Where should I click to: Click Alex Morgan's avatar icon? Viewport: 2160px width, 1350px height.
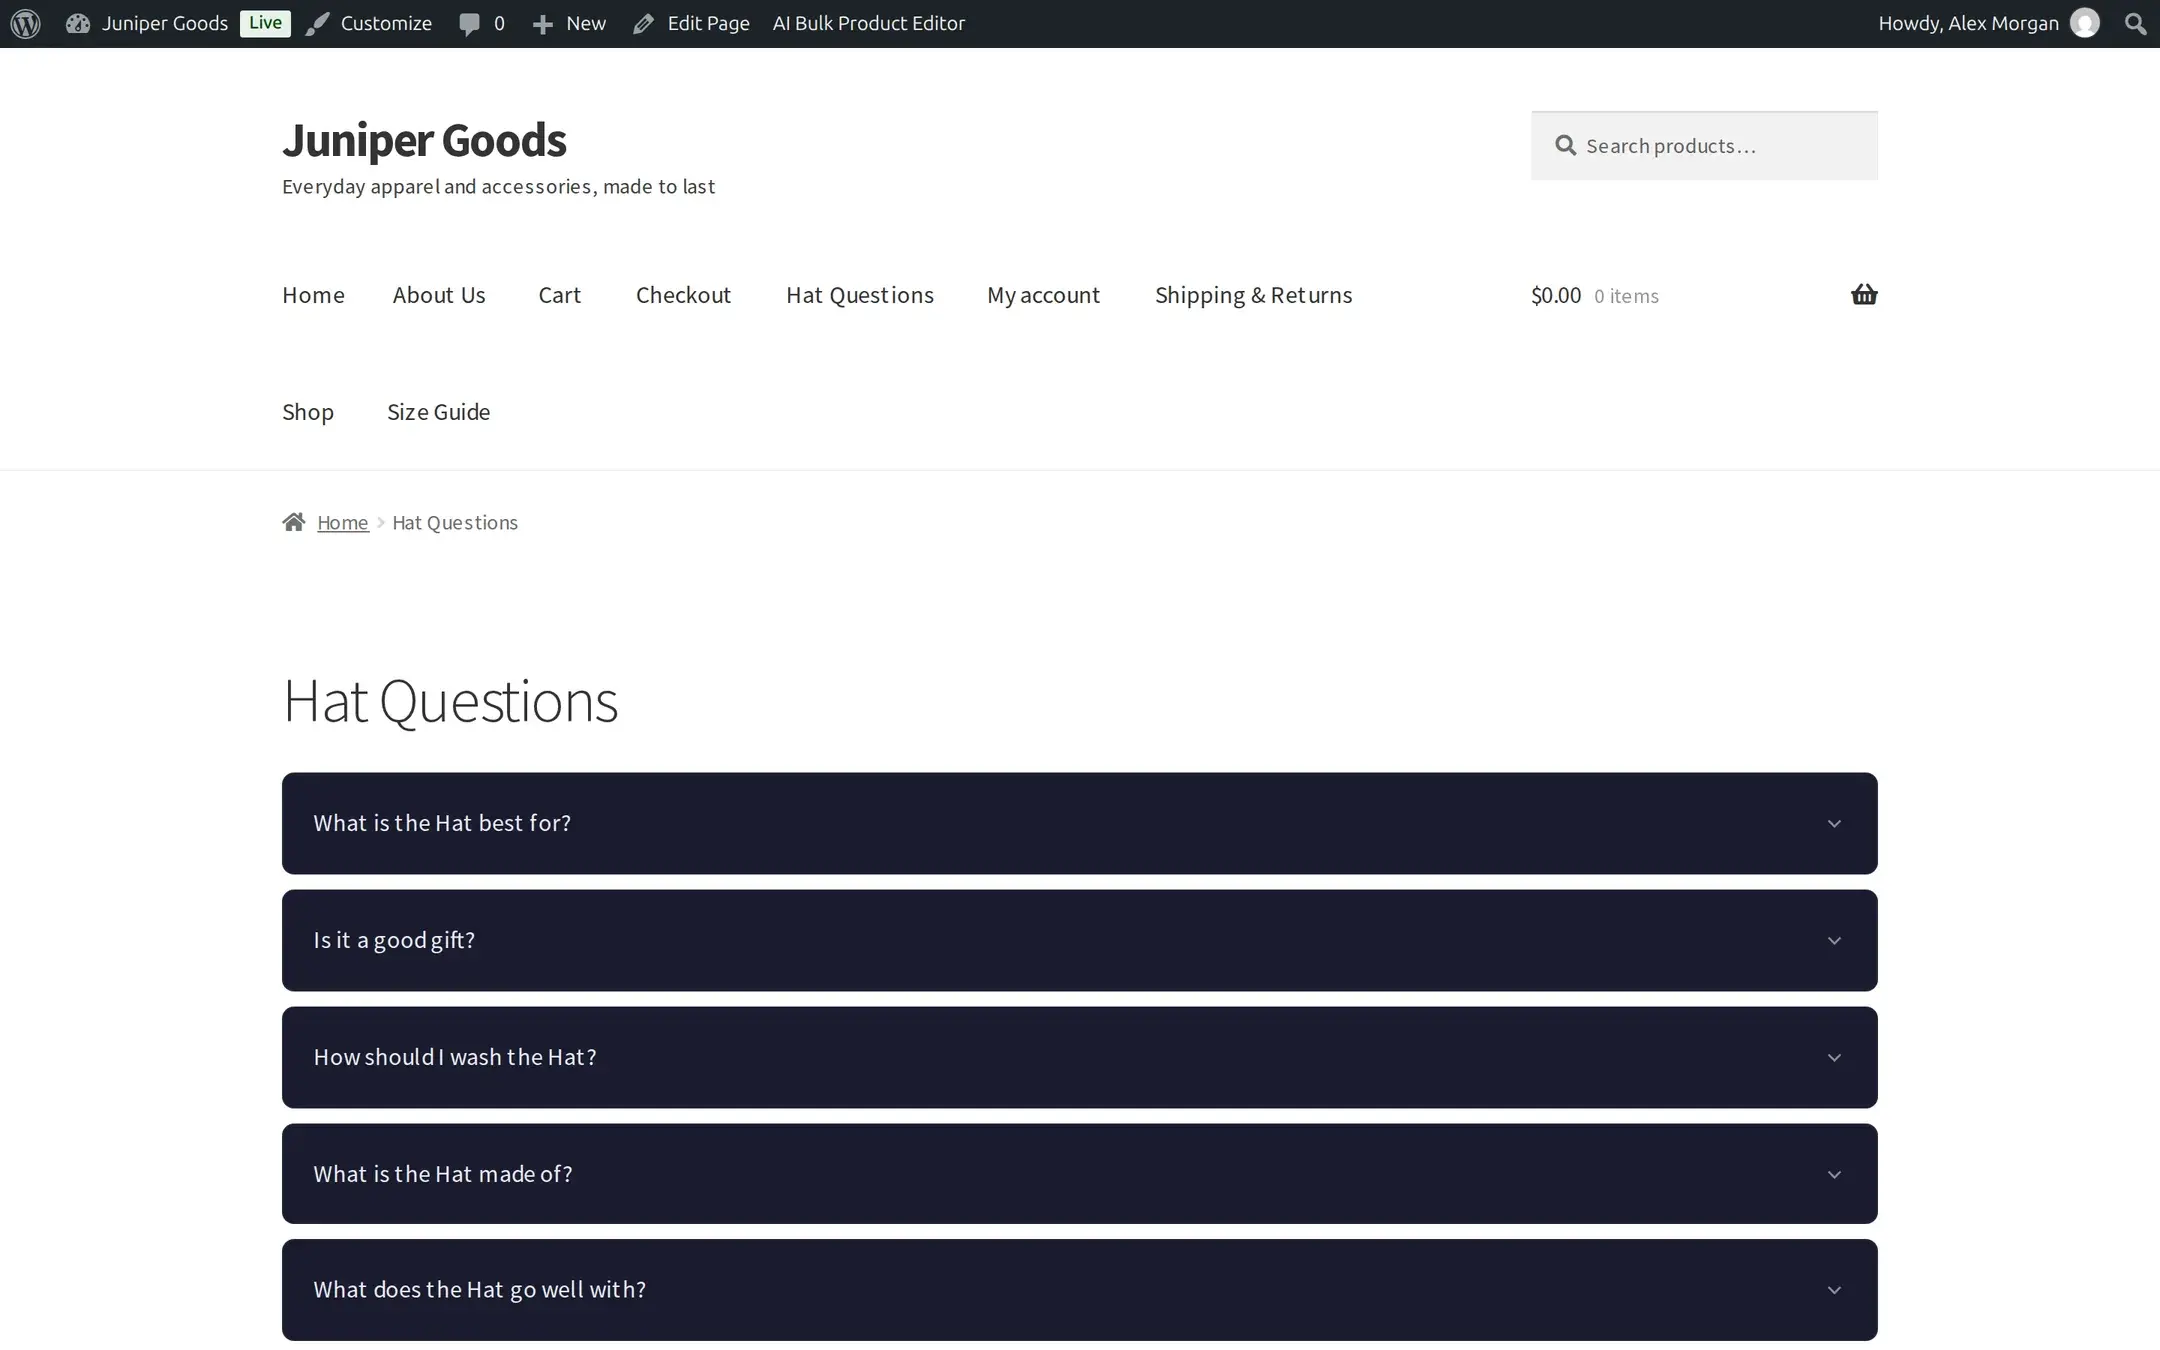(x=2085, y=23)
